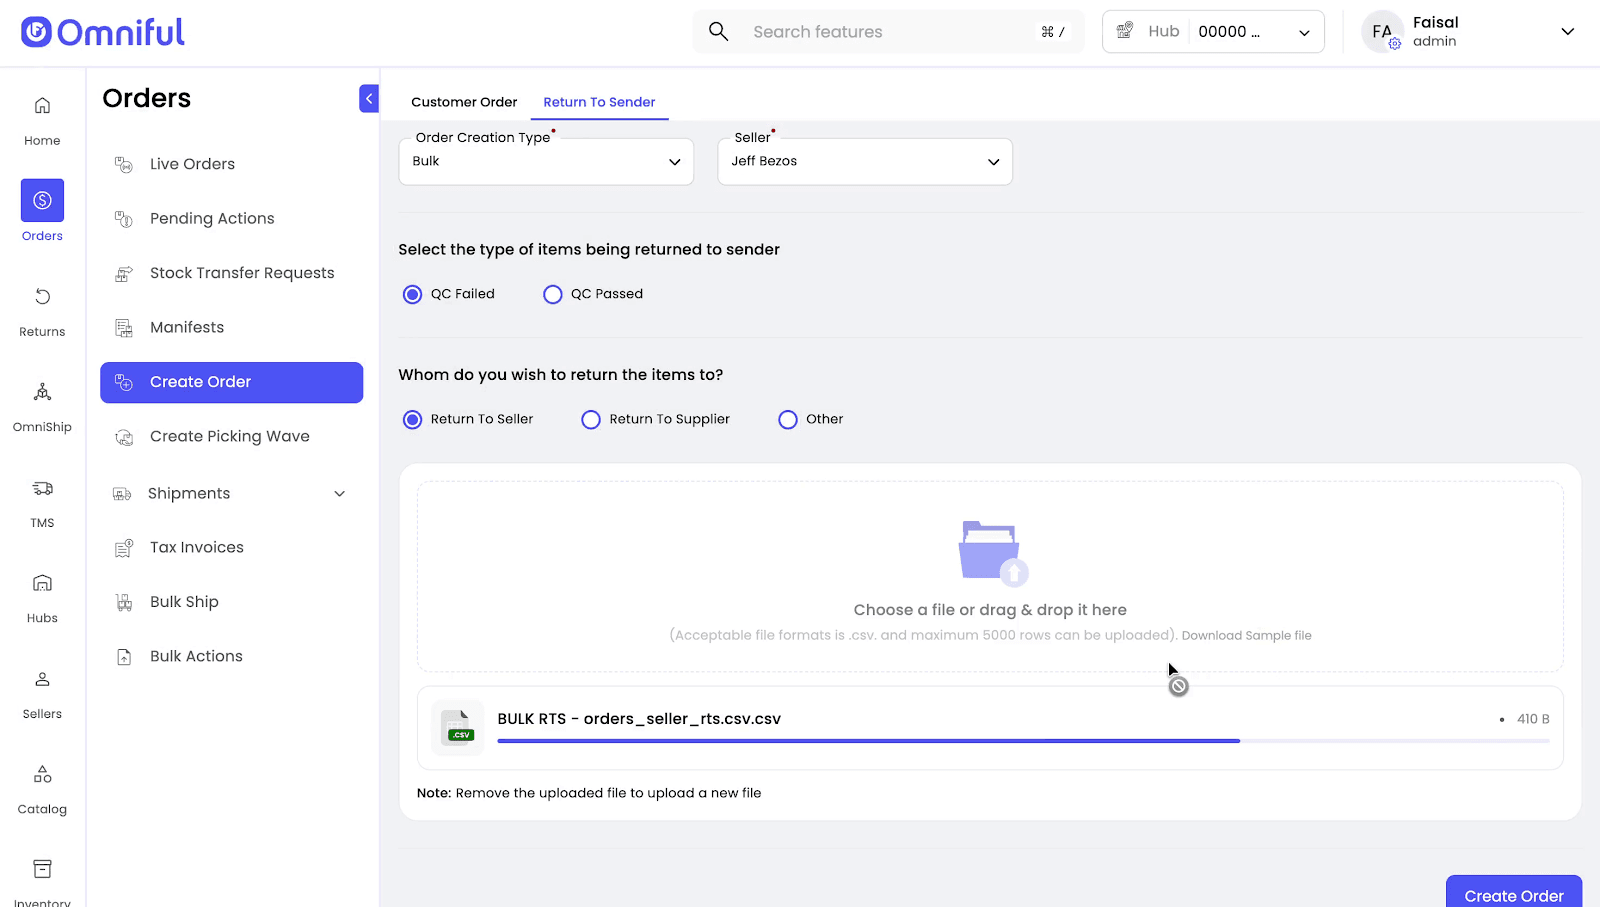Click the file upload progress bar

pyautogui.click(x=1022, y=741)
